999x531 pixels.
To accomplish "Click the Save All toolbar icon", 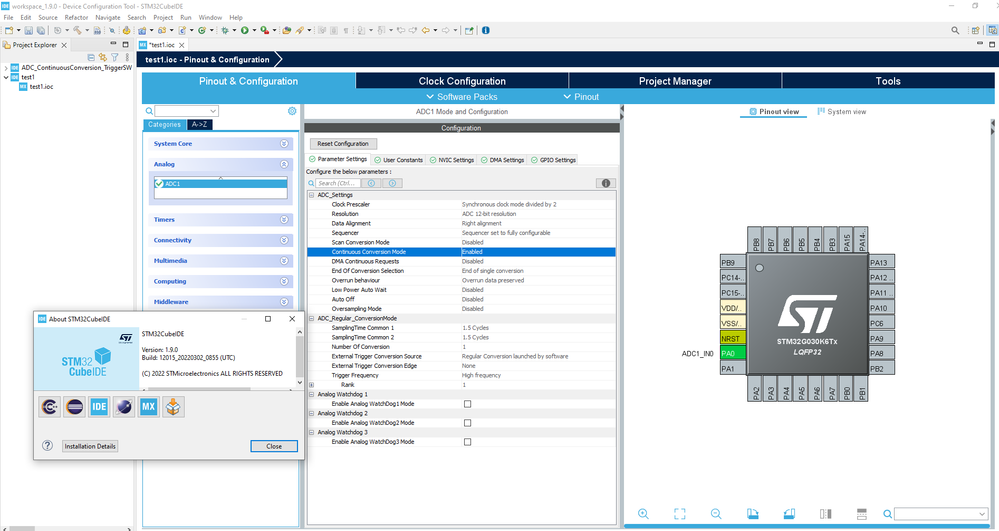I will (x=40, y=30).
